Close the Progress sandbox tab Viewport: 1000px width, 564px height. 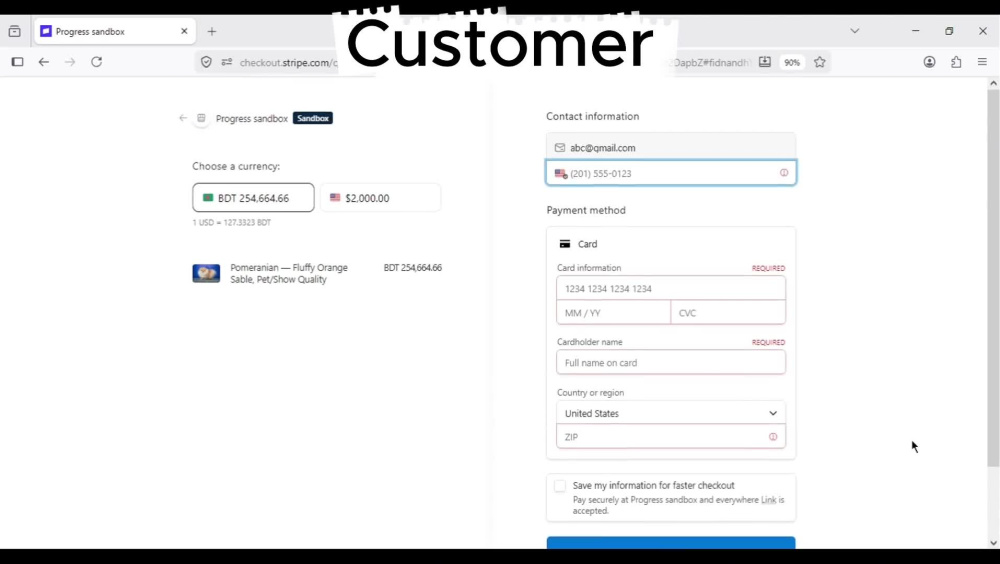(184, 31)
